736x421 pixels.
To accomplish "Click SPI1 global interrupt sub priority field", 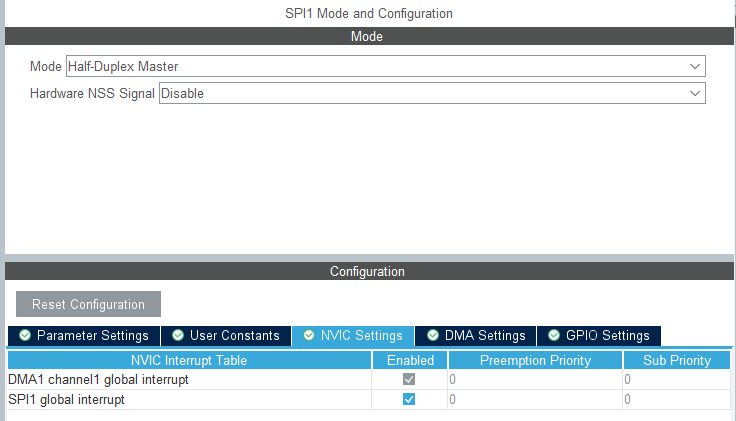I will coord(677,399).
